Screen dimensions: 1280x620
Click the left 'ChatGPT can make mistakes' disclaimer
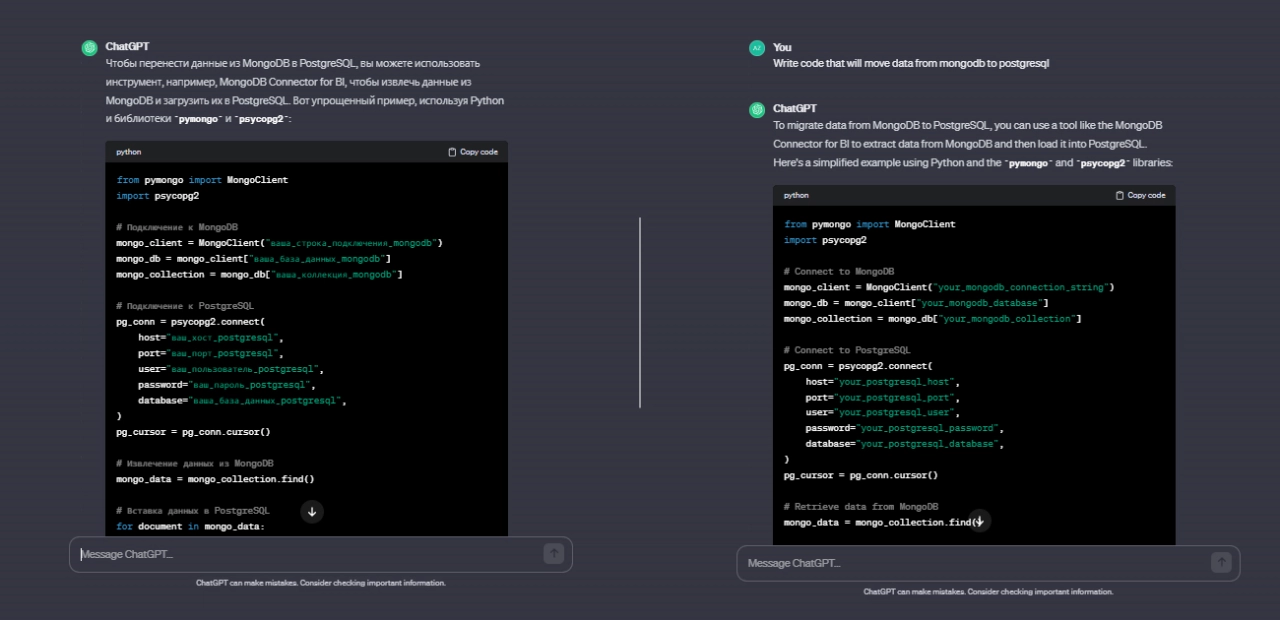[x=320, y=582]
